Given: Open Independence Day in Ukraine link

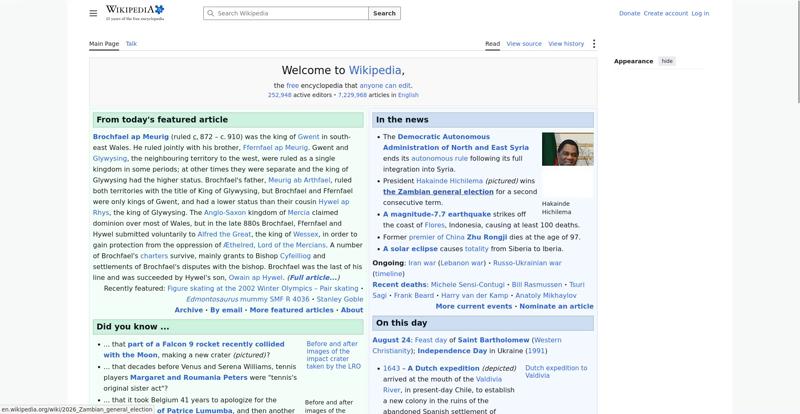Looking at the screenshot, I should tap(452, 351).
